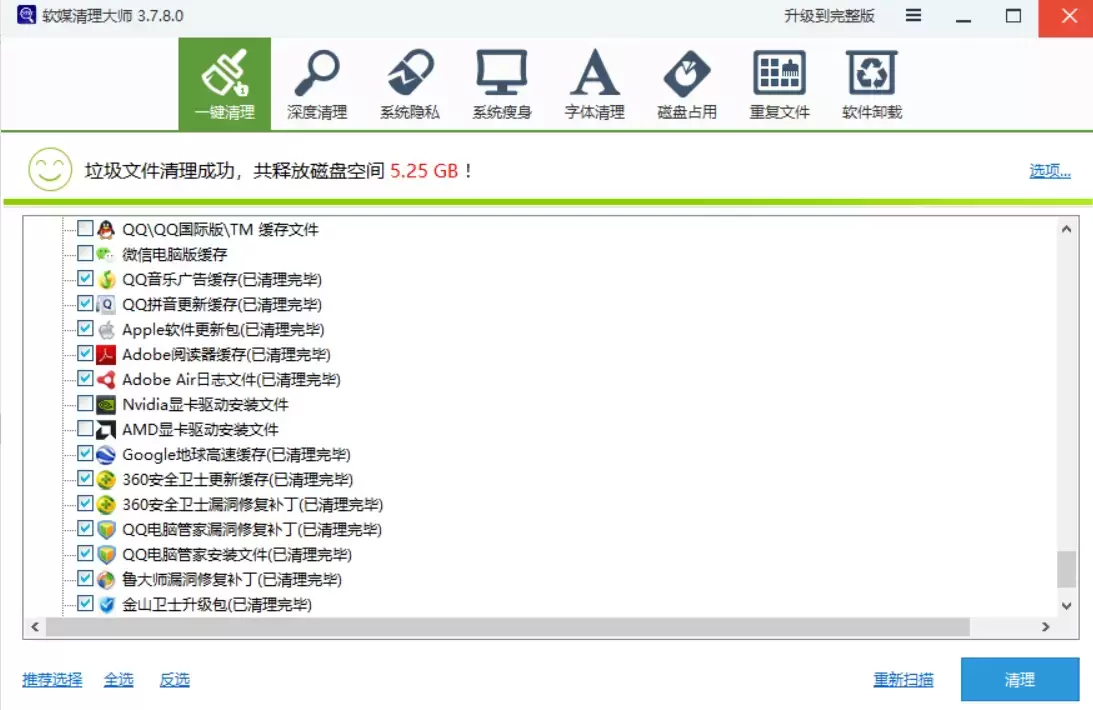Click the Google Earth icon
Screen dimensions: 1093x710
click(x=106, y=455)
